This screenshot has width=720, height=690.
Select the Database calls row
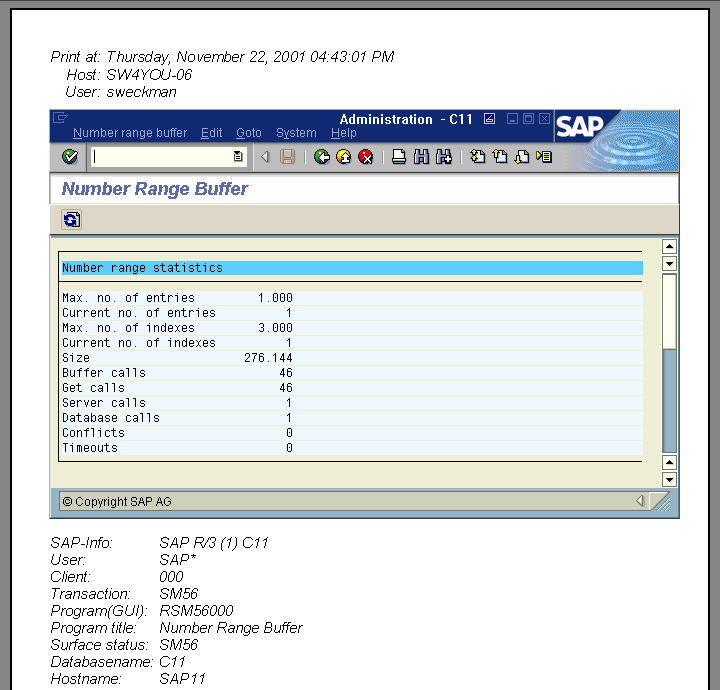click(352, 418)
